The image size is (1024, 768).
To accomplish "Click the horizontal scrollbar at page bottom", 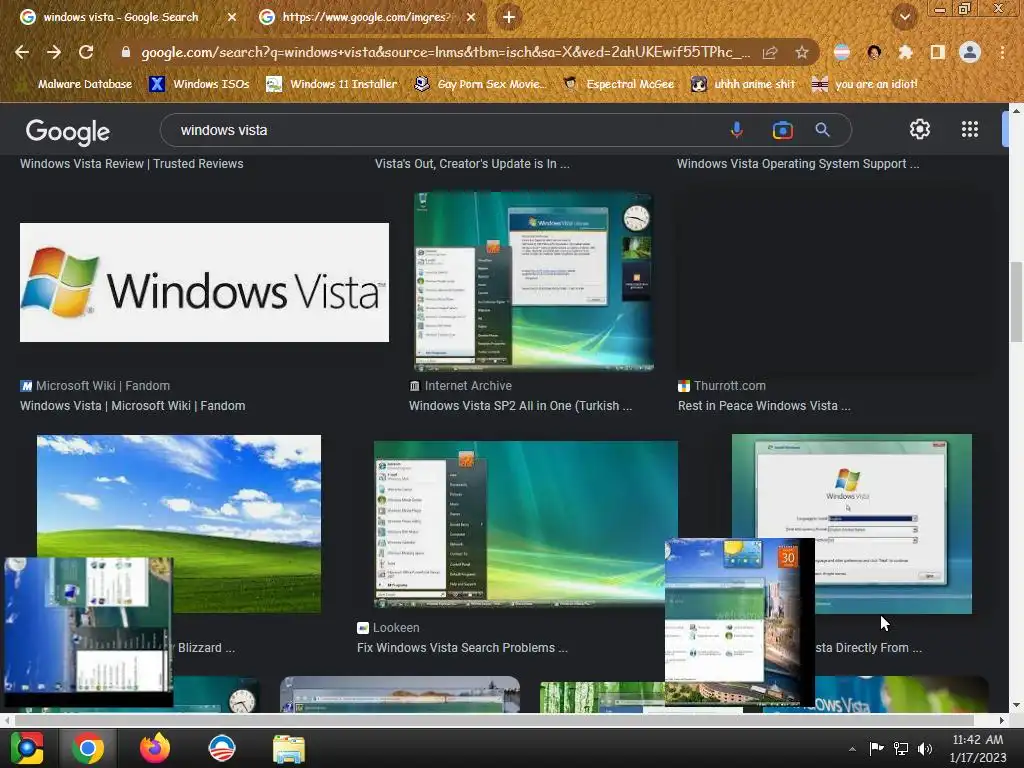I will [x=494, y=720].
